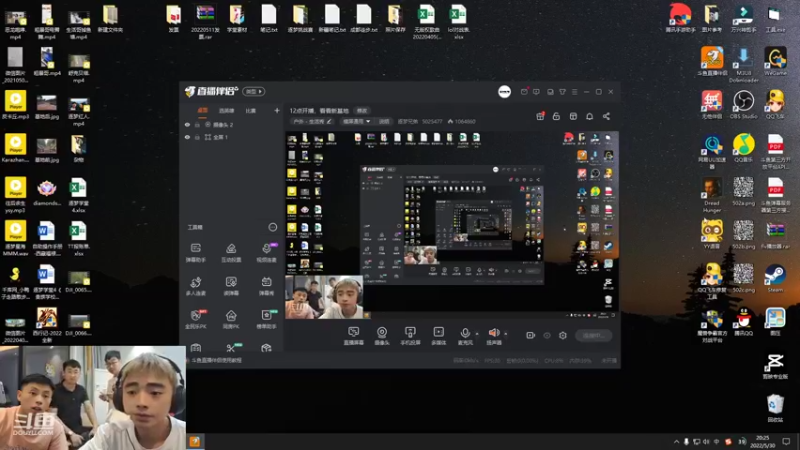Image resolution: width=800 pixels, height=450 pixels.
Task: Open 互动设置 in the toolbox panel
Action: tap(231, 253)
